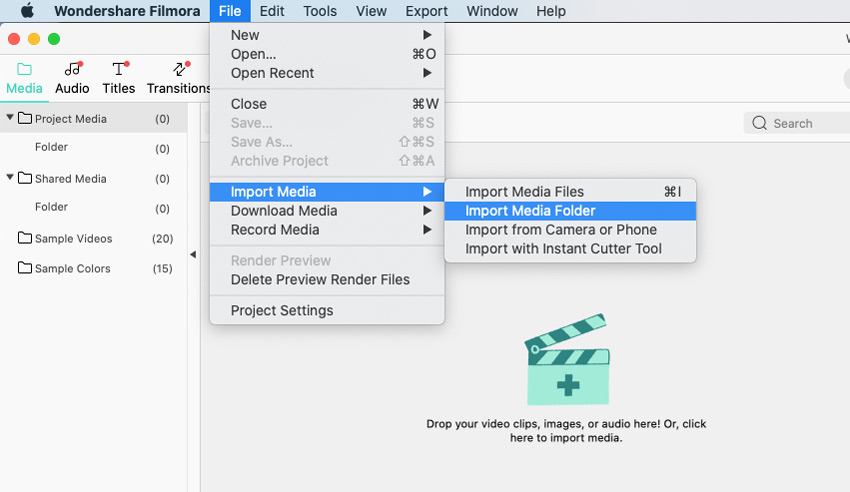850x492 pixels.
Task: Click the Shared Media folder icon
Action: point(24,177)
